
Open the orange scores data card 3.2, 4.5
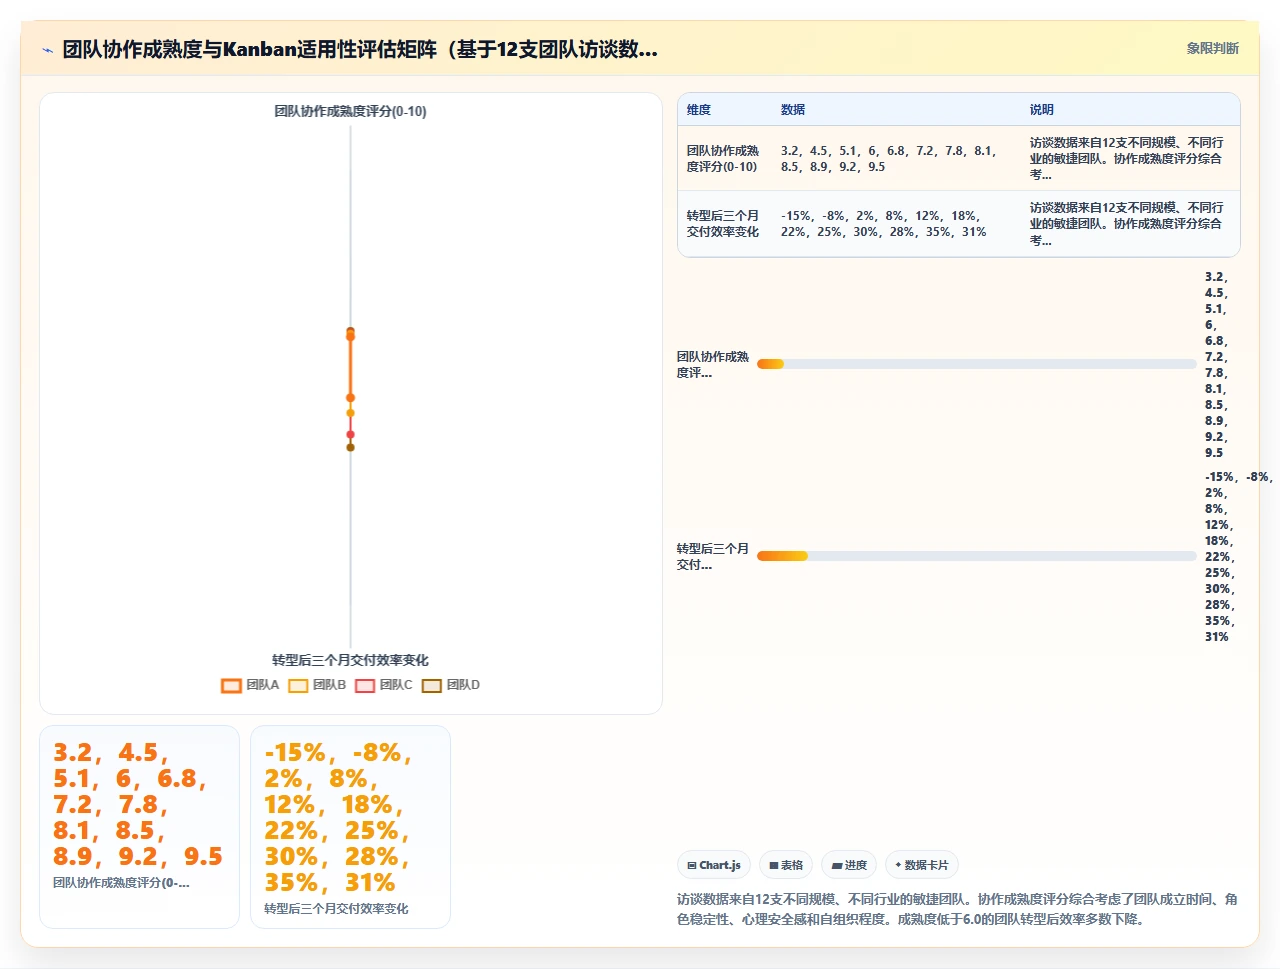click(139, 827)
